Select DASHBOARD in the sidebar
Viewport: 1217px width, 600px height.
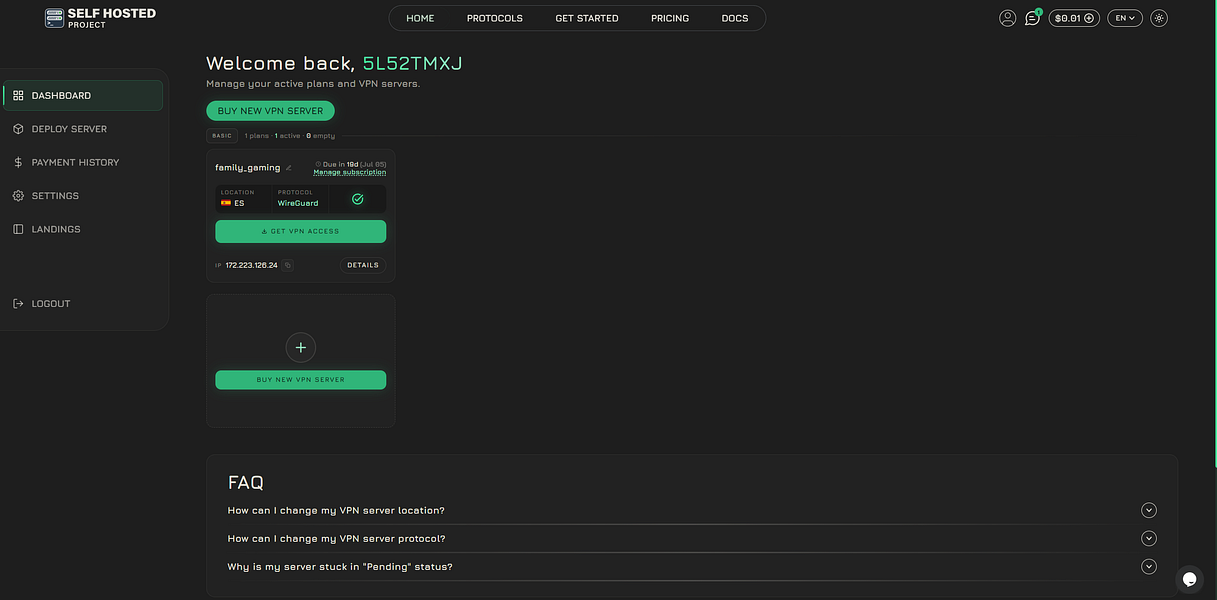point(83,95)
